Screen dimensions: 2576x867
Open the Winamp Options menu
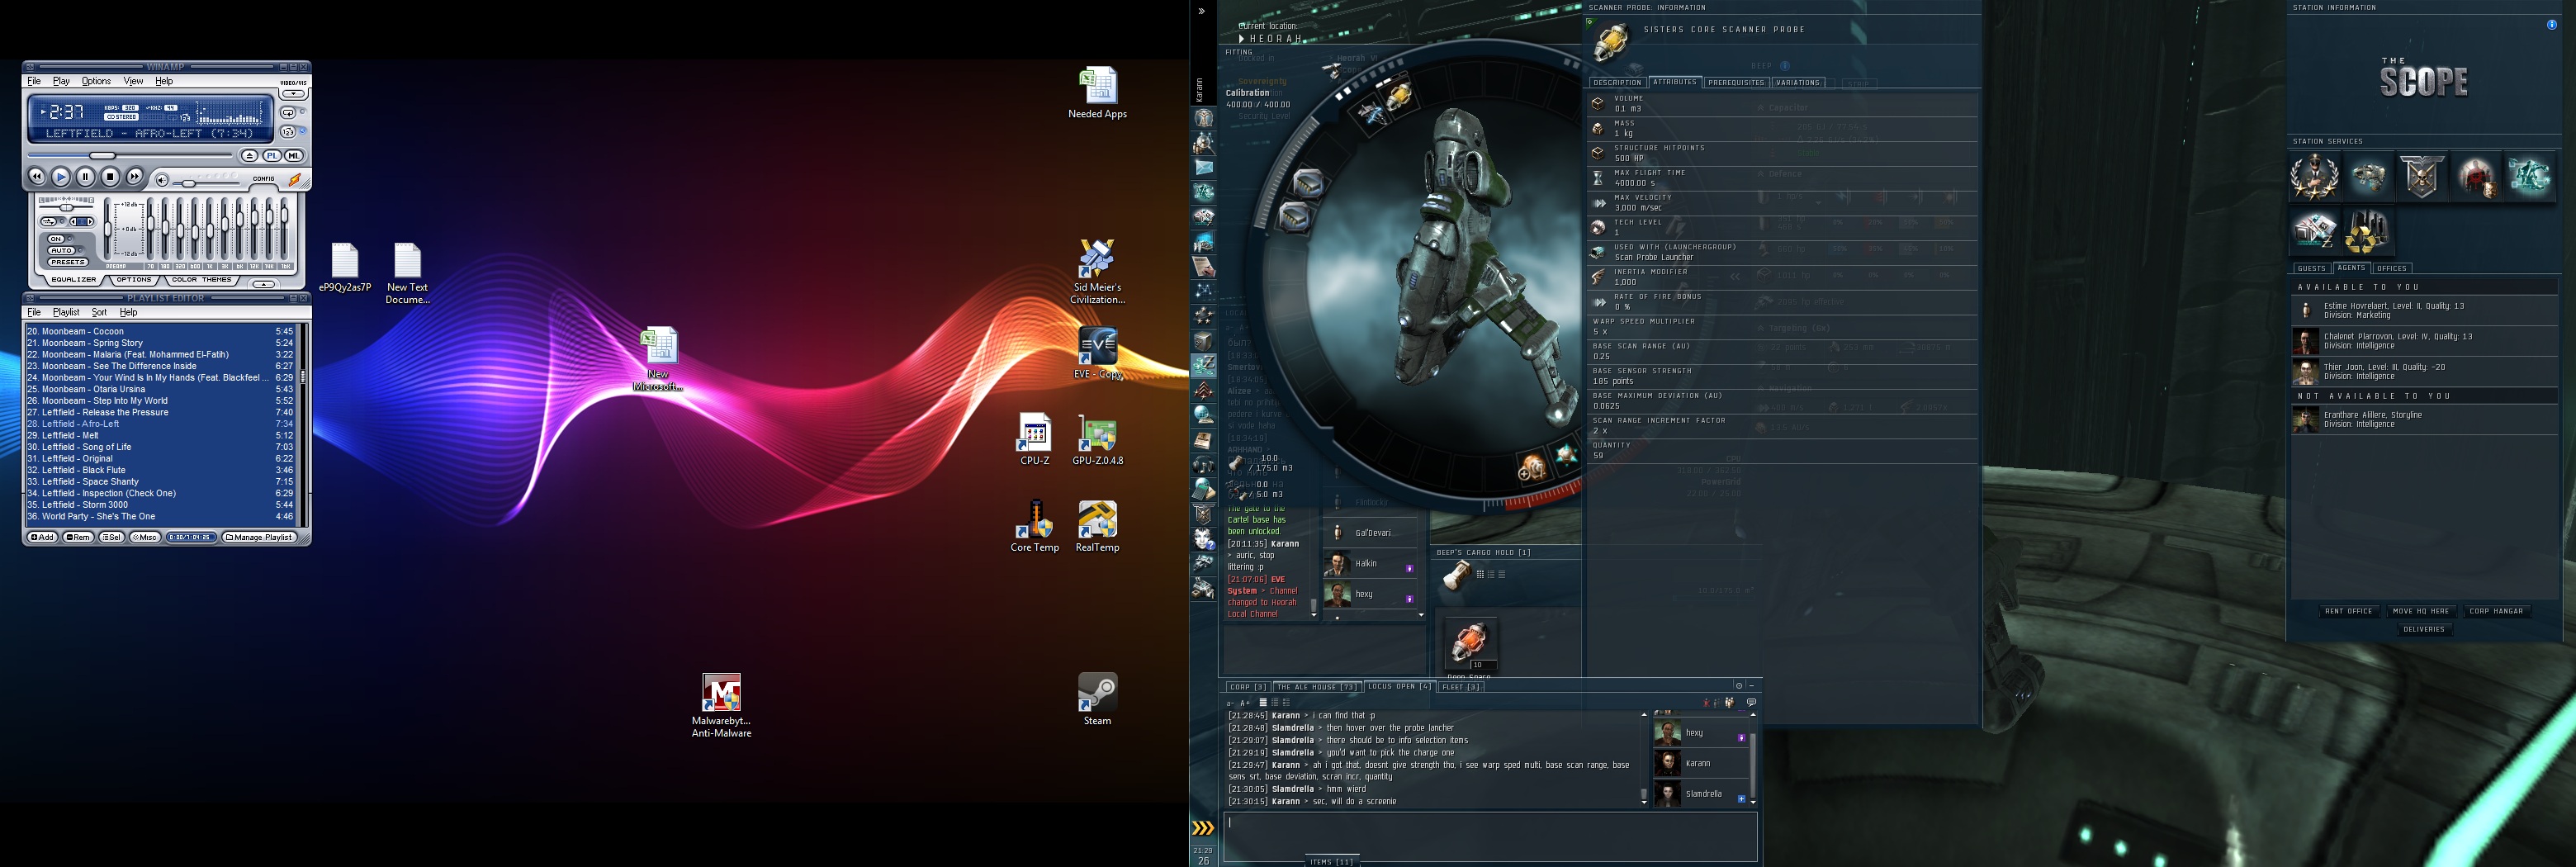pos(96,81)
